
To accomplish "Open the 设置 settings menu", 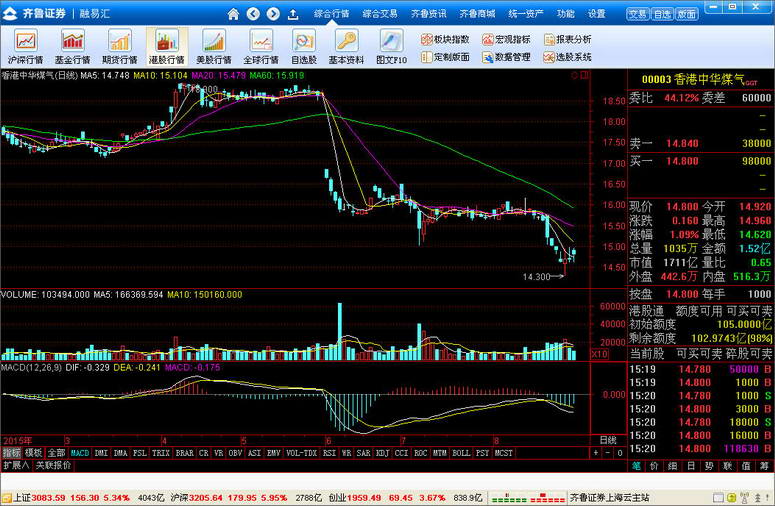I will (x=597, y=14).
